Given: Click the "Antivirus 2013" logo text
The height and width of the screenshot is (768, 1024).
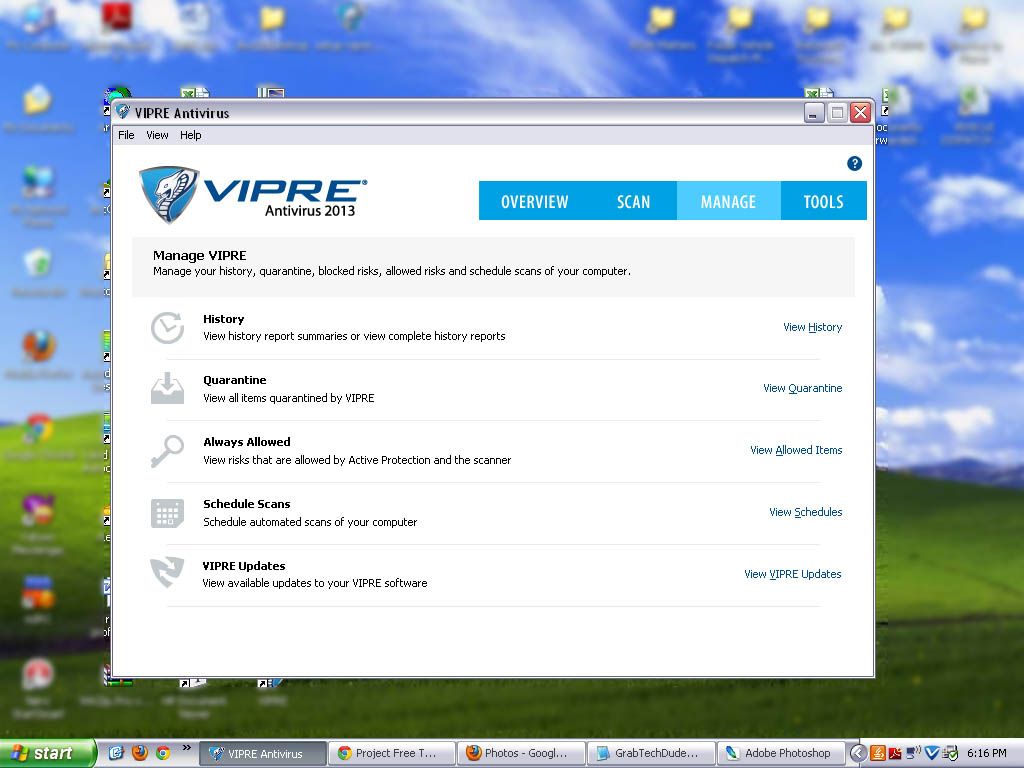Looking at the screenshot, I should [x=310, y=210].
